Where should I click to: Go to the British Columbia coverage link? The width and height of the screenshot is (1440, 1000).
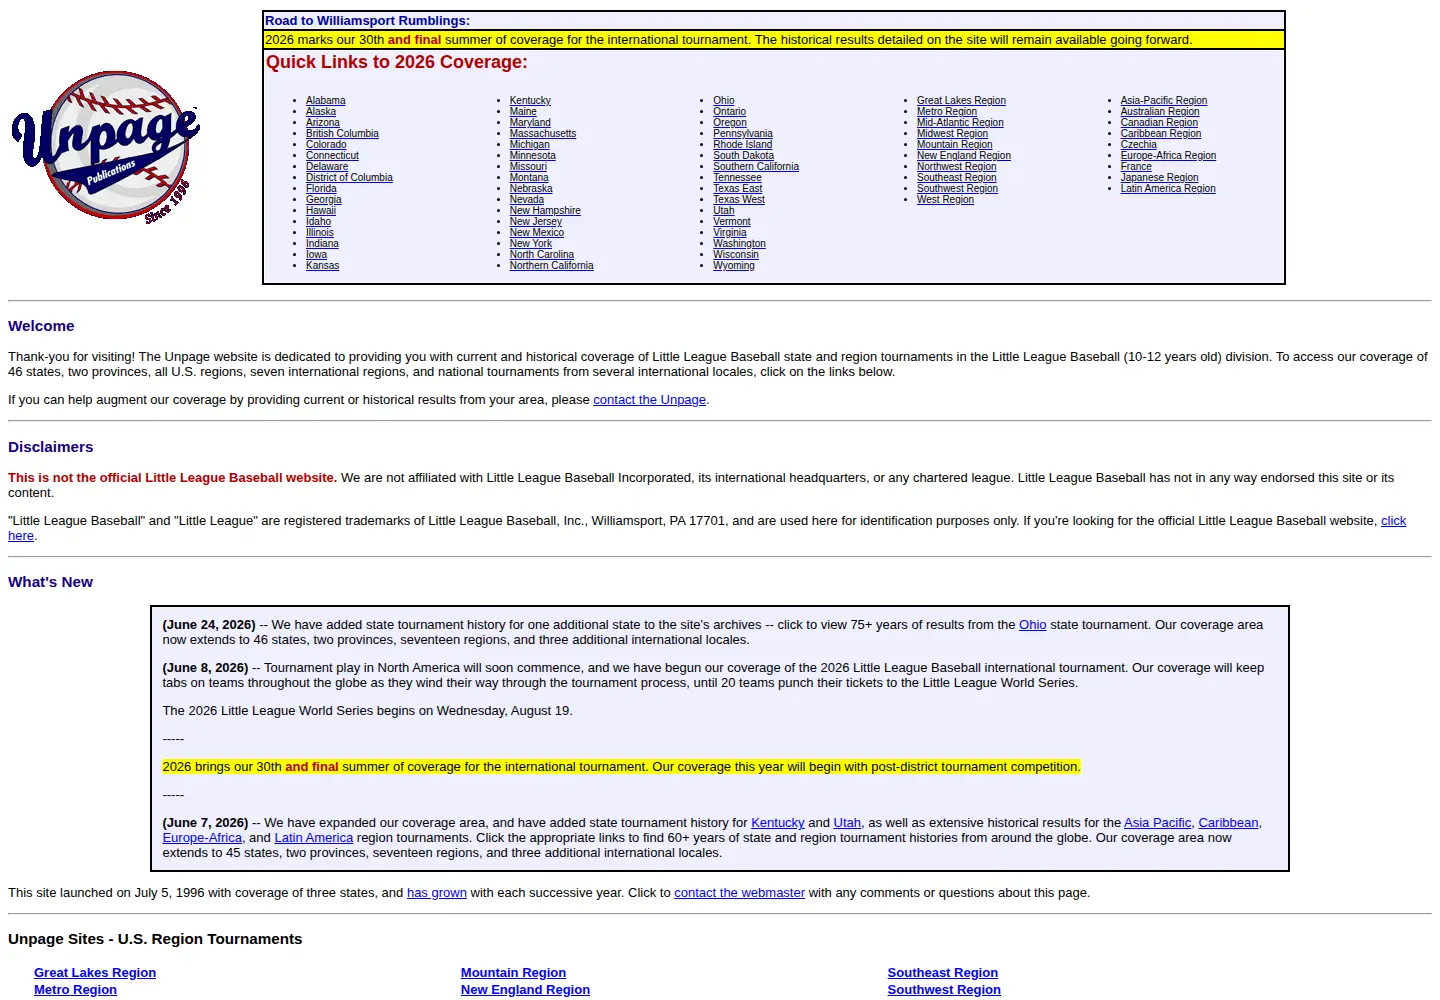(342, 134)
